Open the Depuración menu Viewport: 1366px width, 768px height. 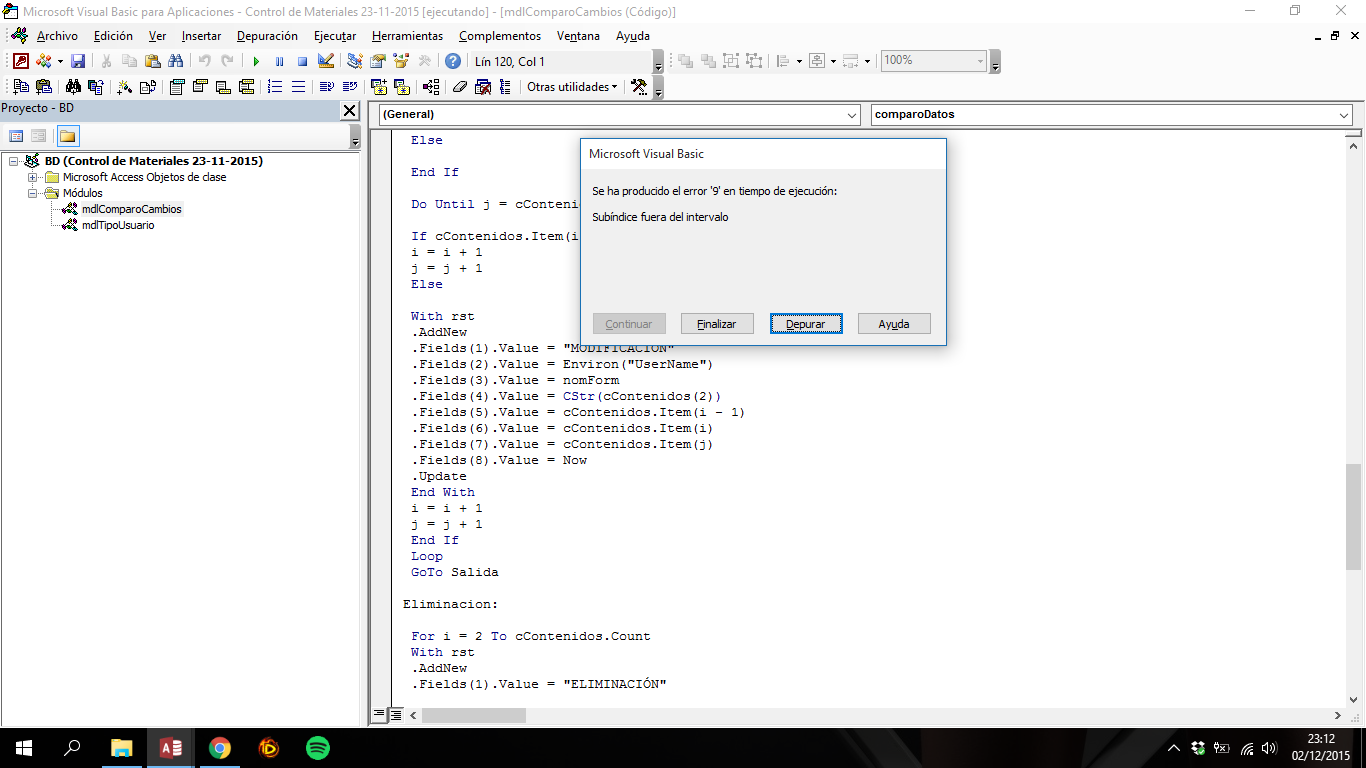pyautogui.click(x=267, y=36)
